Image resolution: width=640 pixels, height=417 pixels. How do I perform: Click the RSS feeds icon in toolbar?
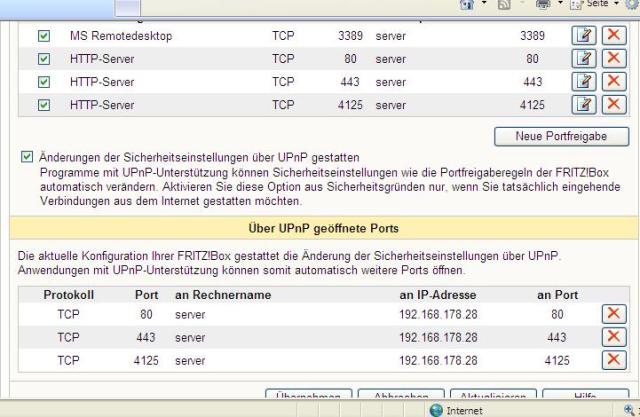[x=504, y=4]
